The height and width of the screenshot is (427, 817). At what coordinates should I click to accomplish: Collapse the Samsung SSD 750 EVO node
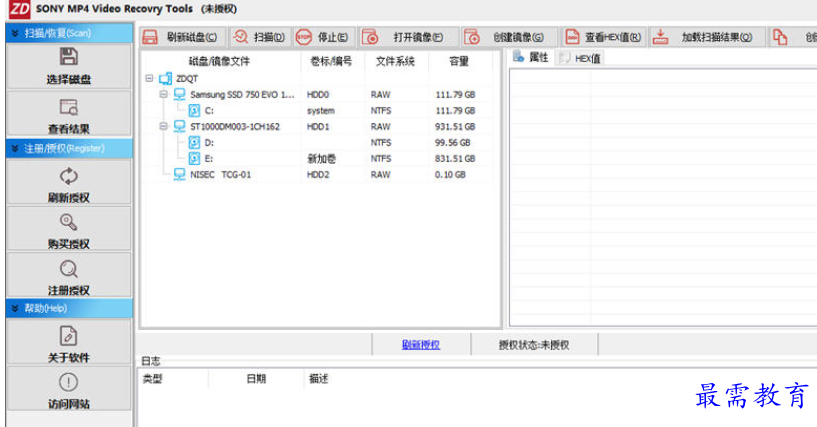point(164,94)
